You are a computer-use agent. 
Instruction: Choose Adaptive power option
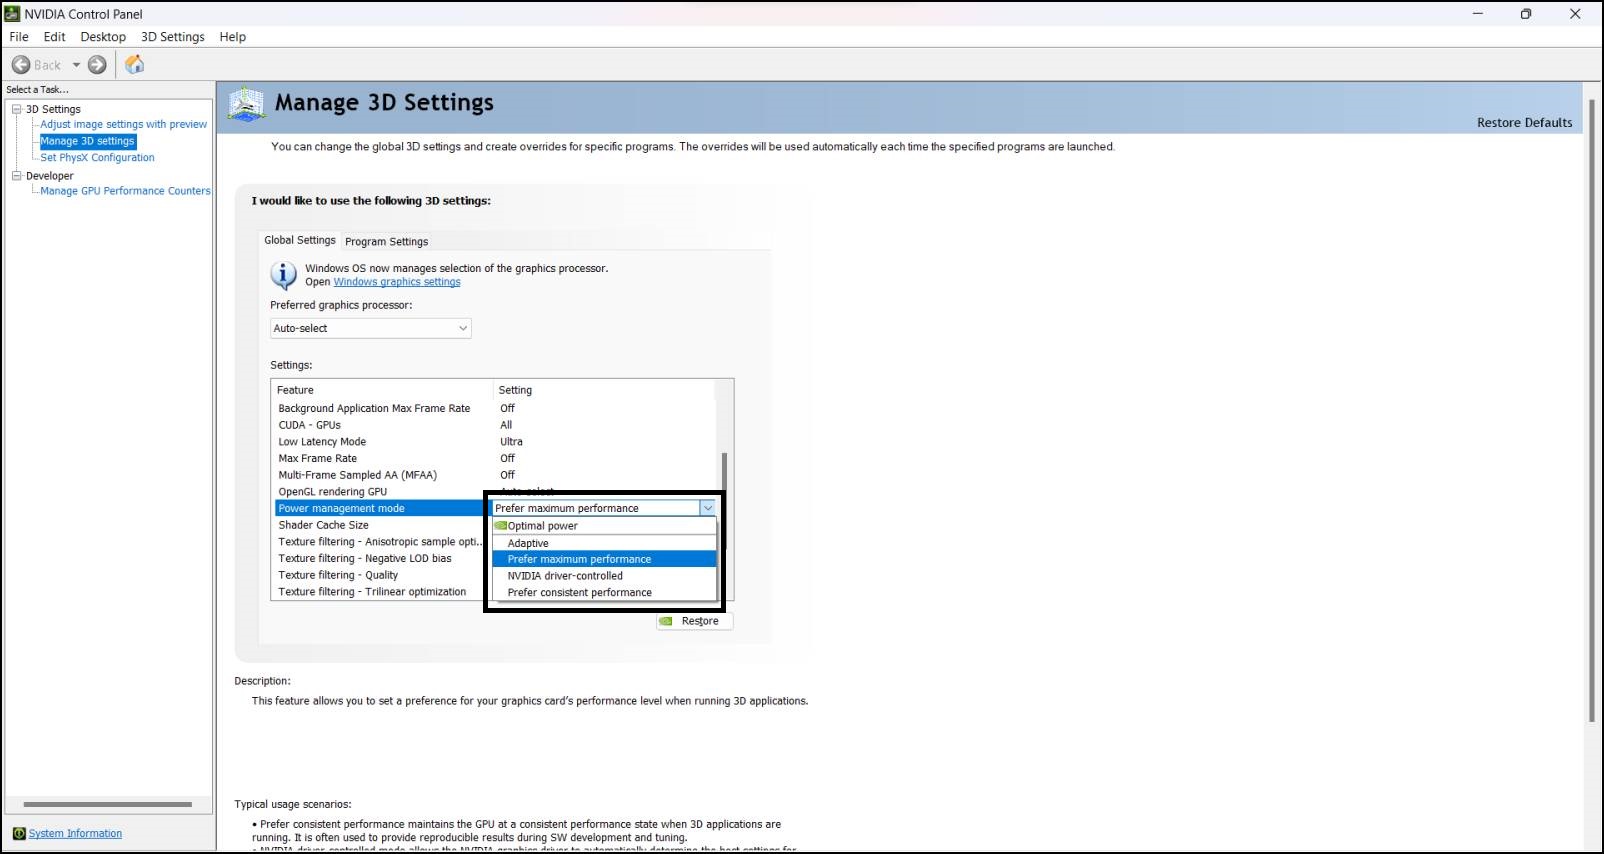(x=605, y=543)
